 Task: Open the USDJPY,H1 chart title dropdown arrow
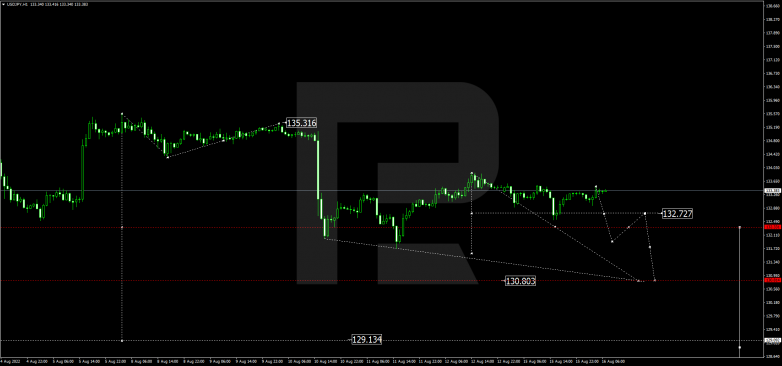click(x=2, y=4)
